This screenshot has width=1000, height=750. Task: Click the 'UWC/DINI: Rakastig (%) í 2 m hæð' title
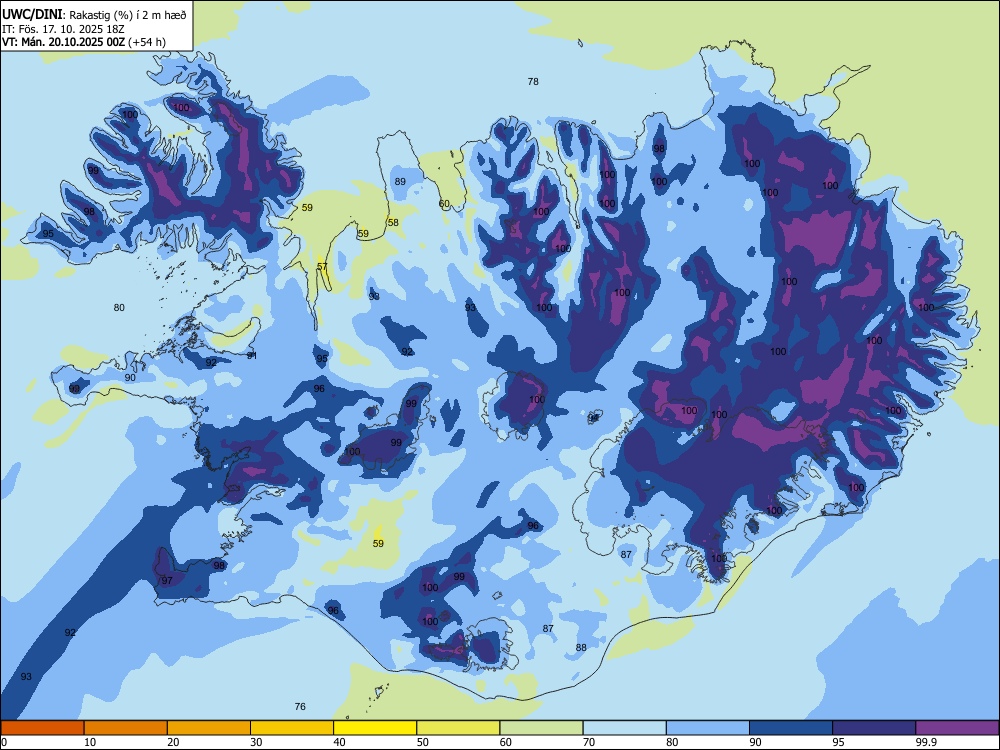94,15
